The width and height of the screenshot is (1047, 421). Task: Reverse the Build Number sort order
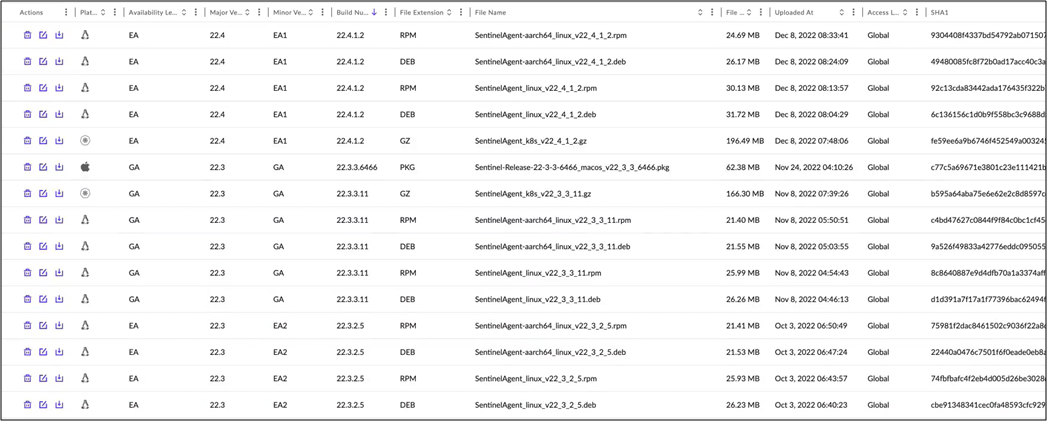pyautogui.click(x=374, y=13)
